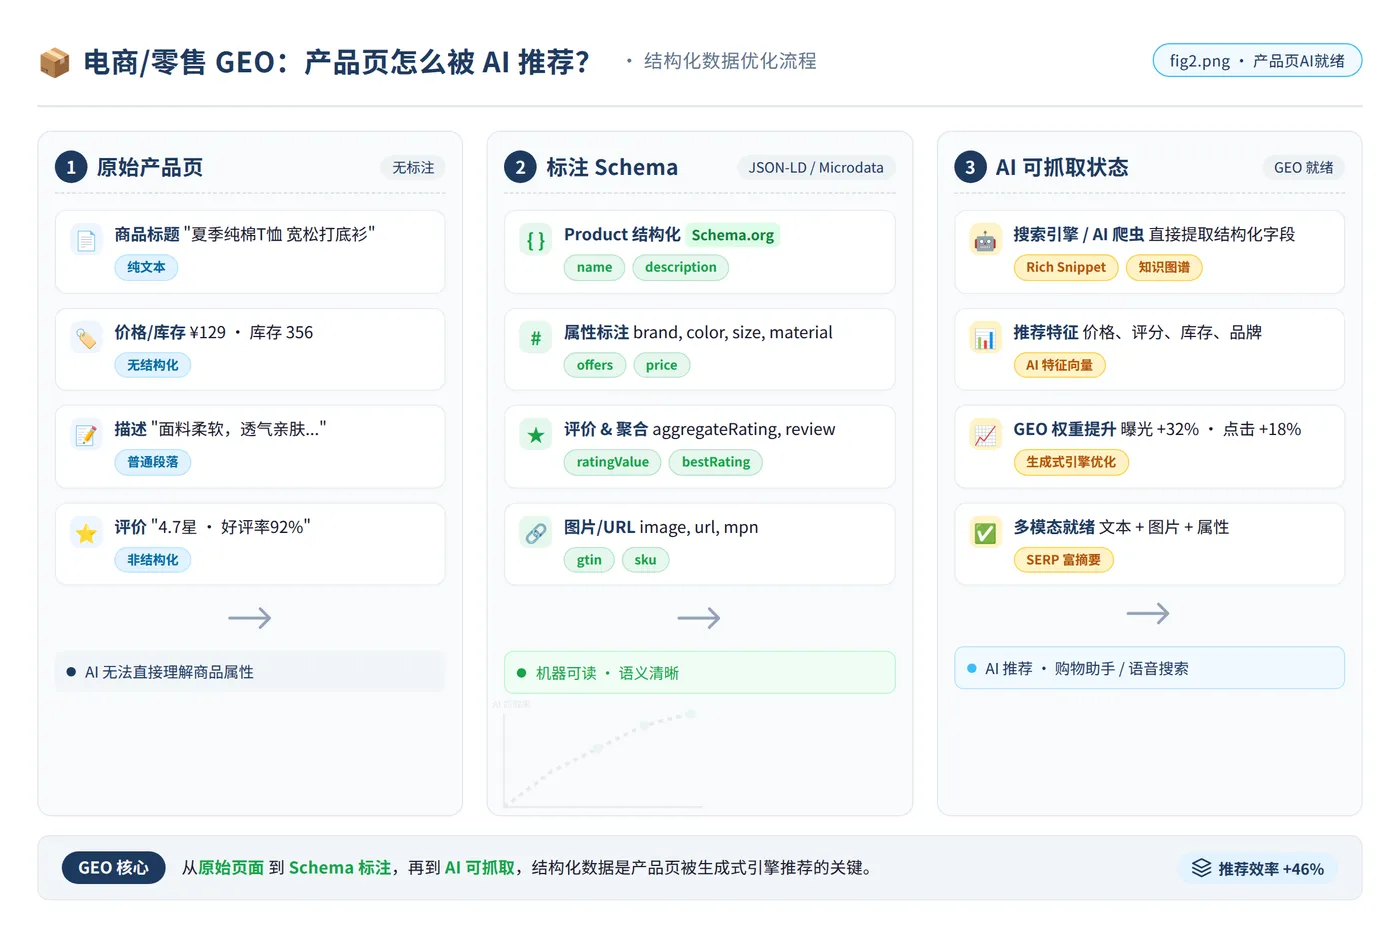This screenshot has height=933, width=1400.
Task: Click the arrow under the 原始产品页 cards
Action: (250, 618)
